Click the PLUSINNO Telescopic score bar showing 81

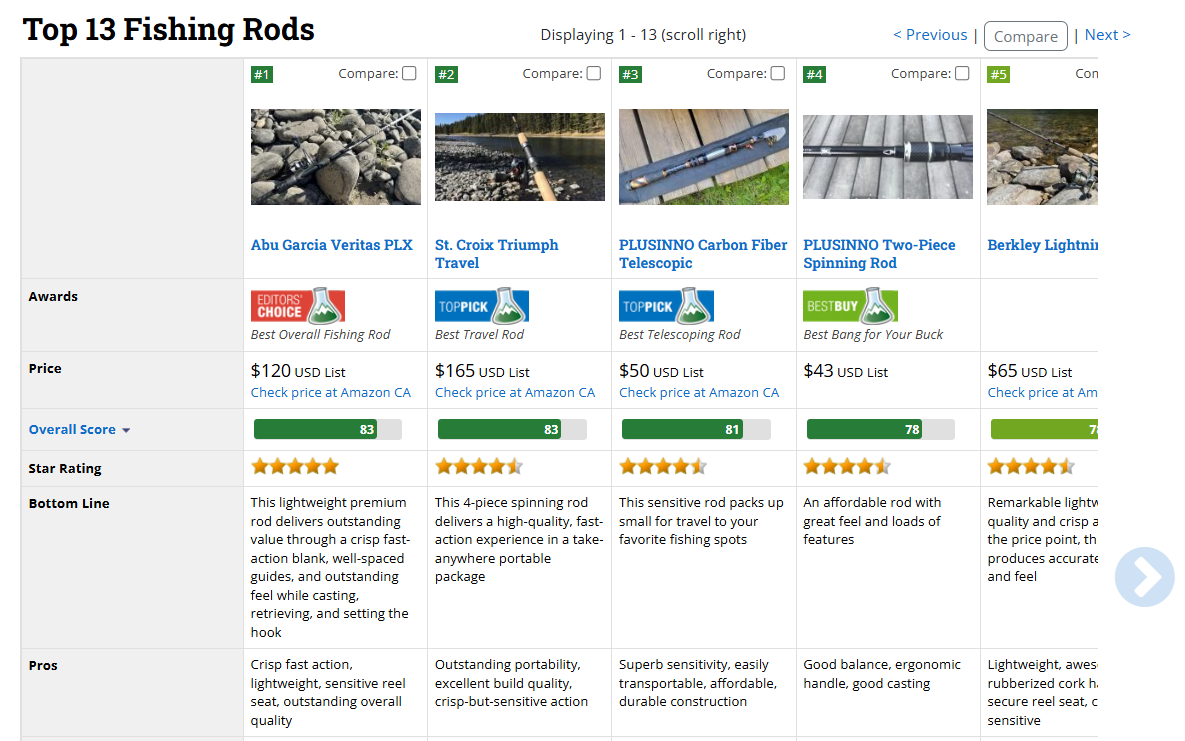click(696, 429)
